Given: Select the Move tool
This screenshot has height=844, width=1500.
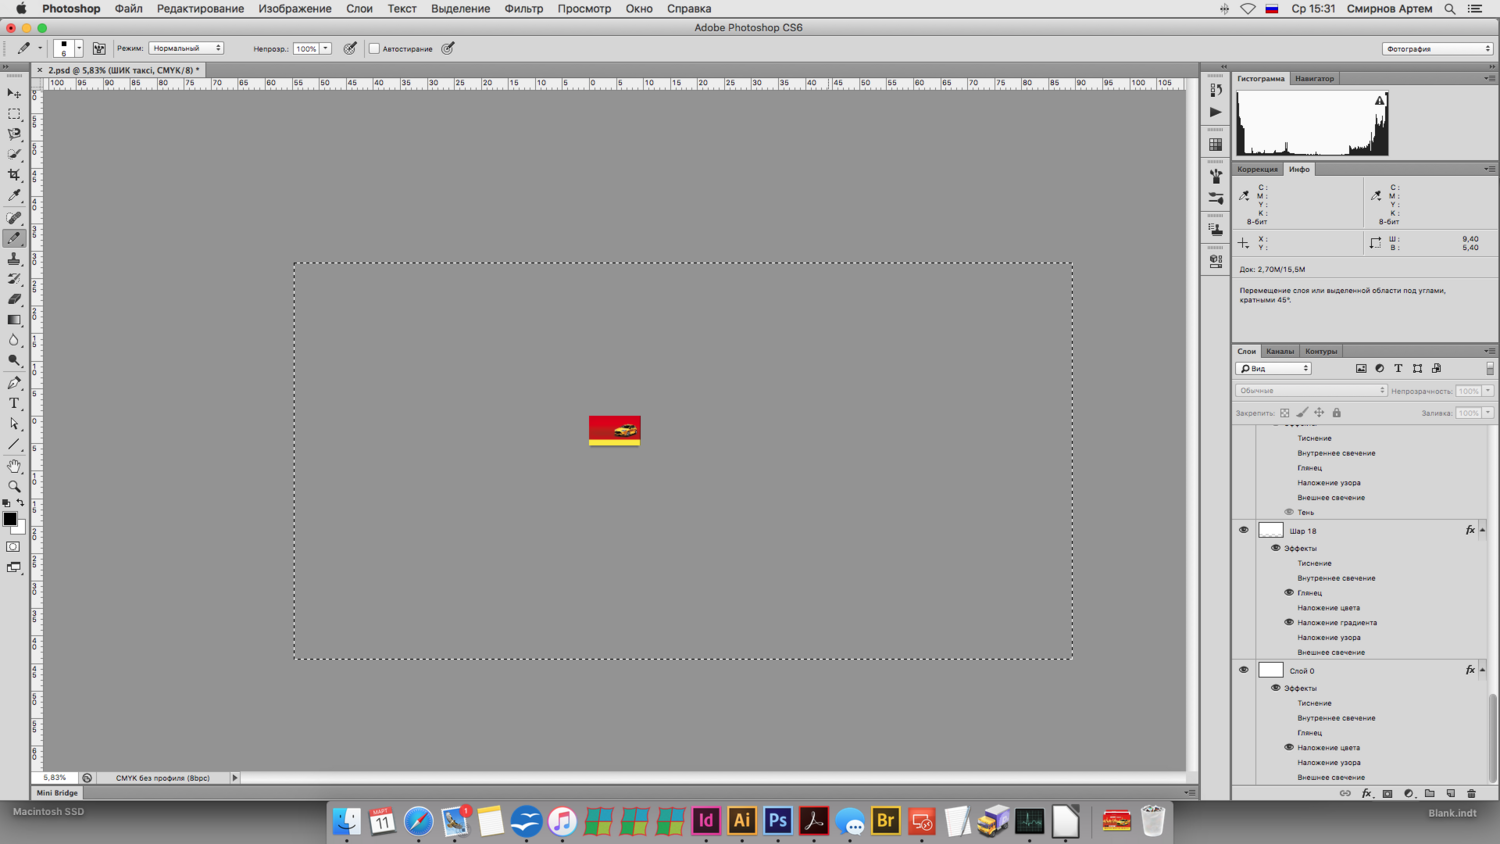Looking at the screenshot, I should coord(14,93).
